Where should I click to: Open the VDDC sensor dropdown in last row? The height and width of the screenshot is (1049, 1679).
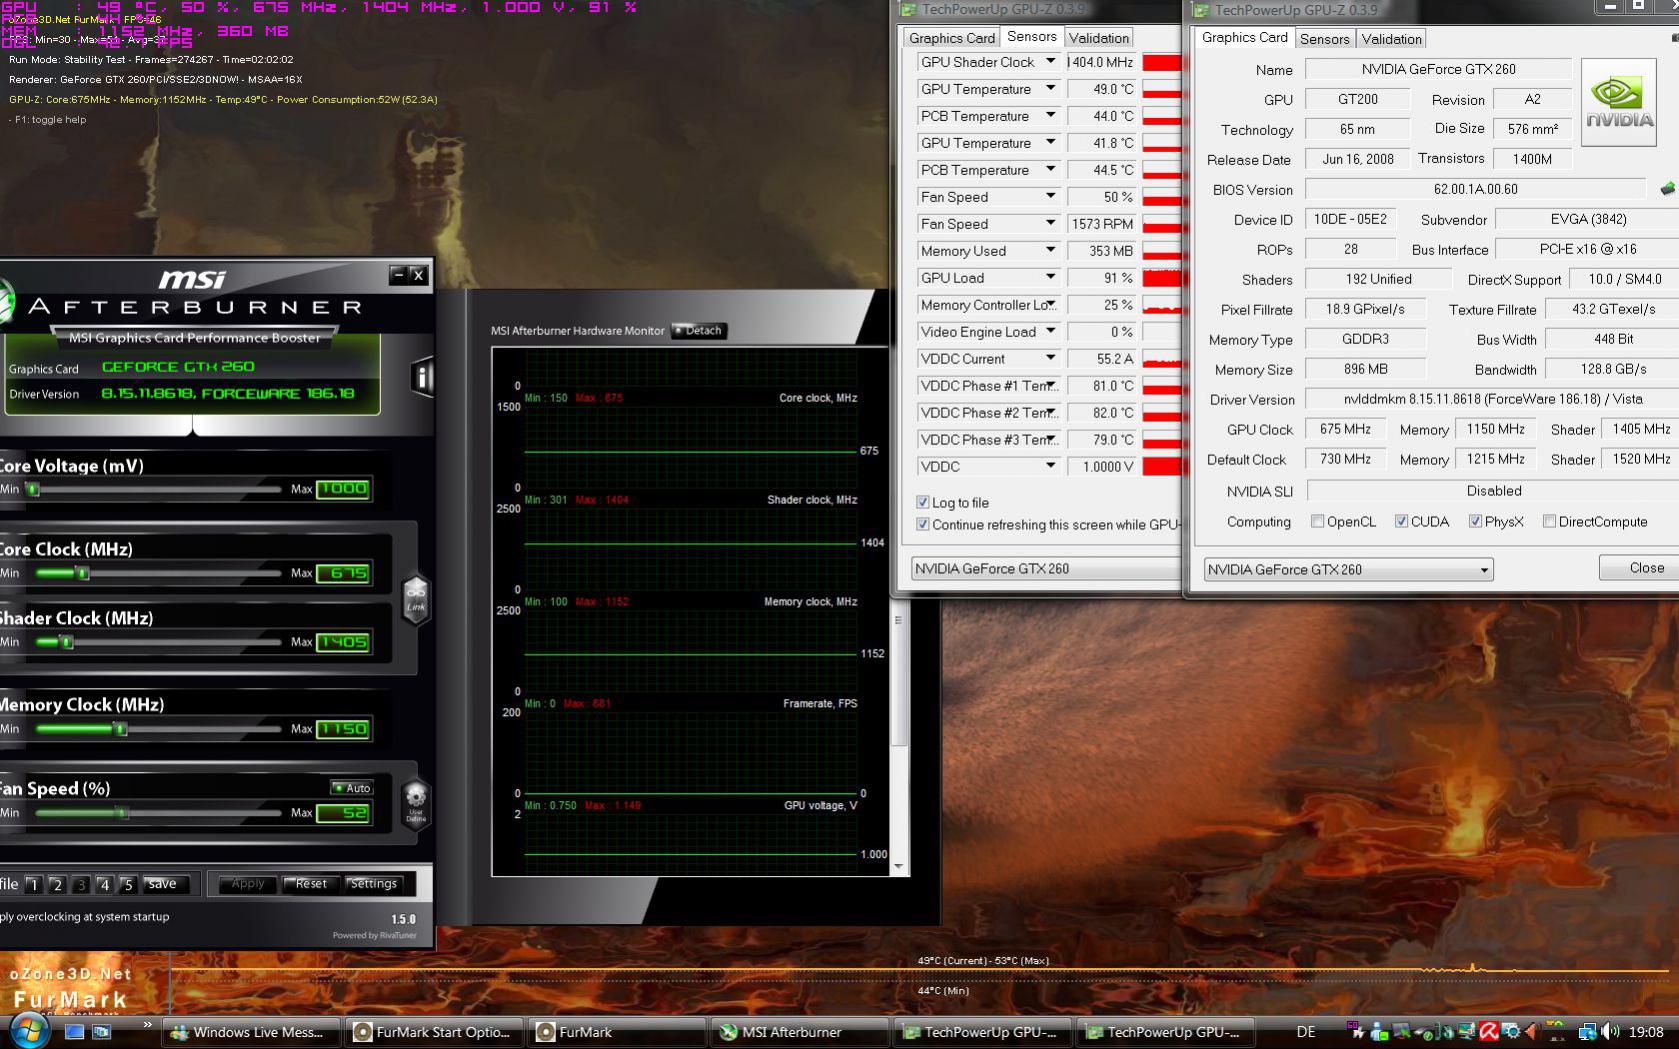click(1051, 466)
